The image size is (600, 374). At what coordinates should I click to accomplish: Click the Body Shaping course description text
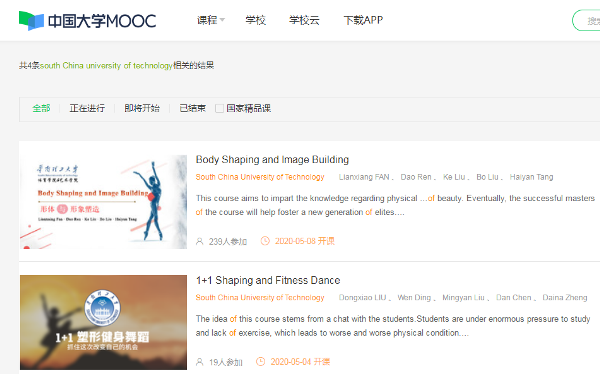(x=395, y=205)
